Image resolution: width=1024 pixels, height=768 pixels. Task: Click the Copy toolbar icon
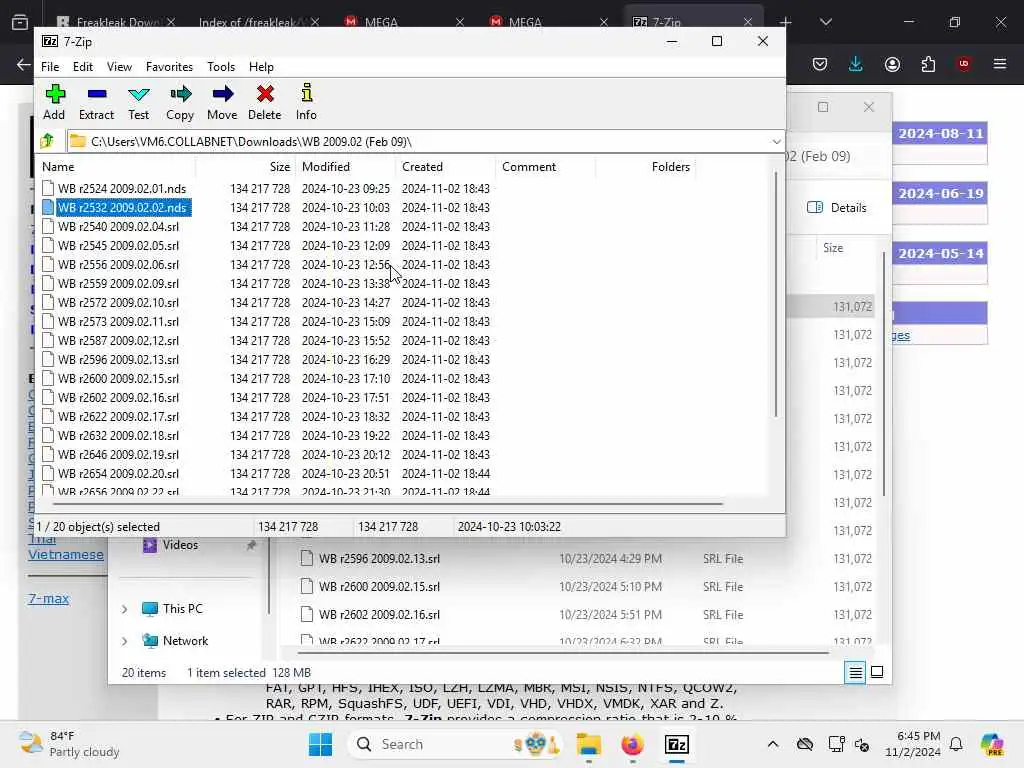180,103
